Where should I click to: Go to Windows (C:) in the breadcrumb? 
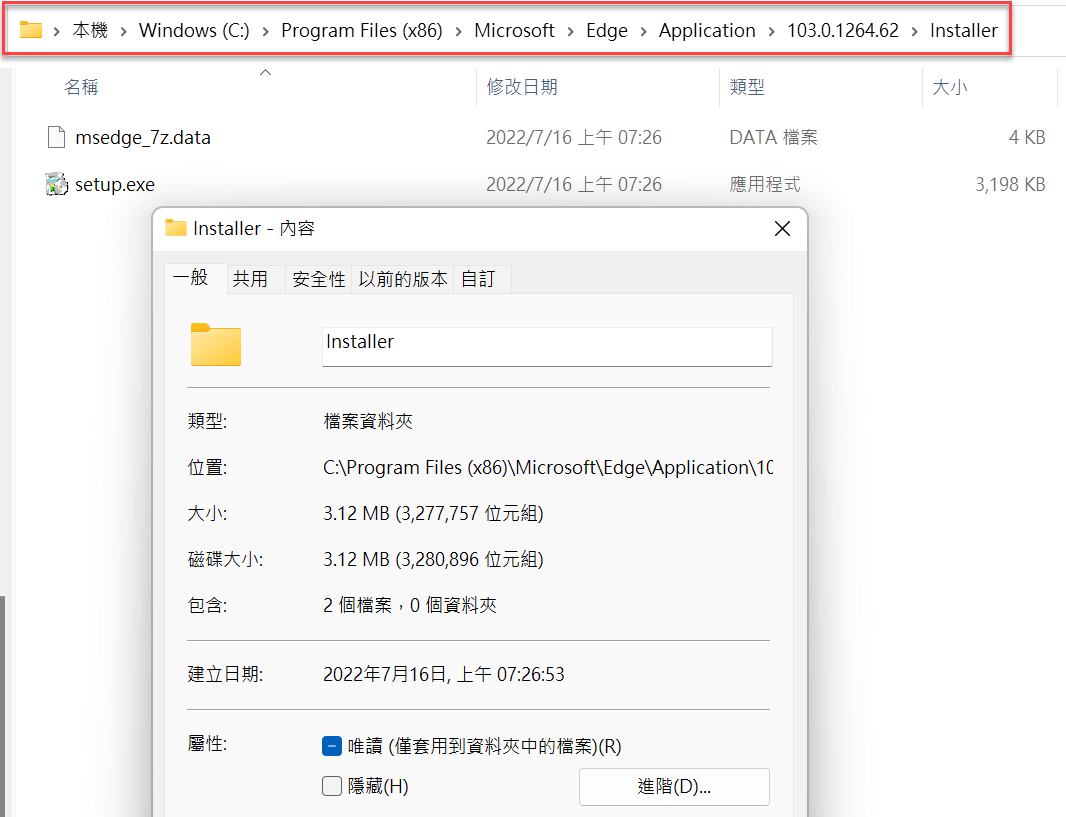194,30
